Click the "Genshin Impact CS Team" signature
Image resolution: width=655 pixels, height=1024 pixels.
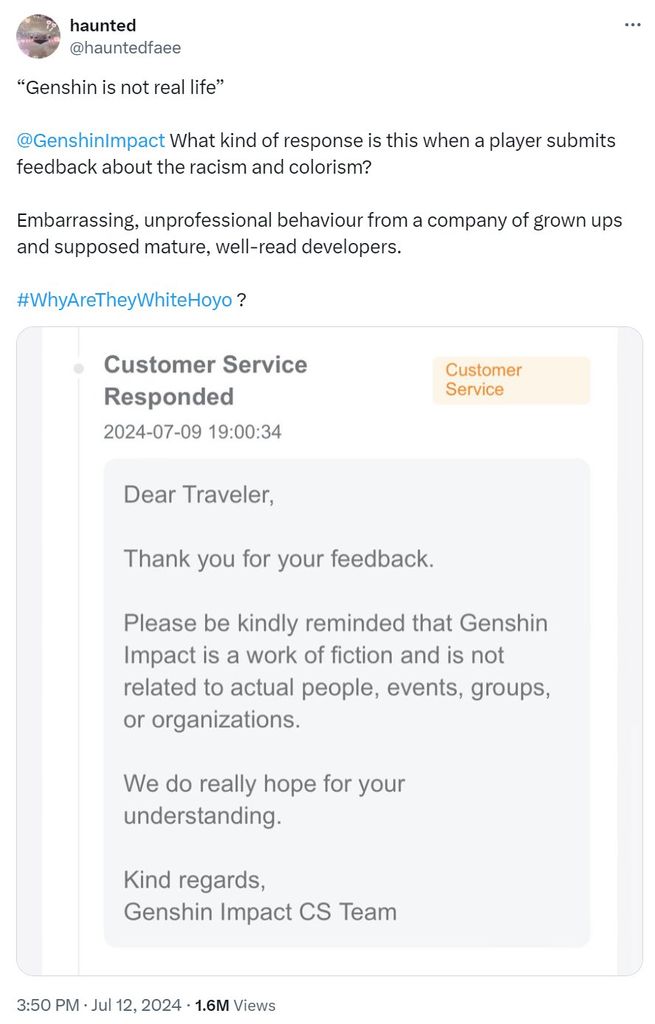(260, 912)
